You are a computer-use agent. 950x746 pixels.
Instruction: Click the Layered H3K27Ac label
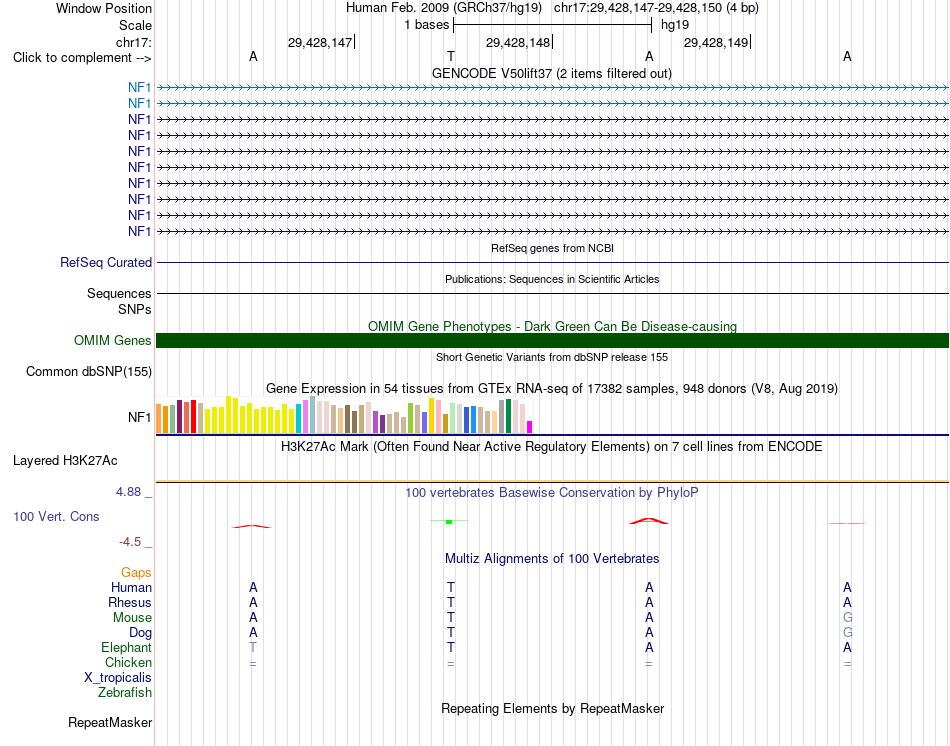coord(65,461)
